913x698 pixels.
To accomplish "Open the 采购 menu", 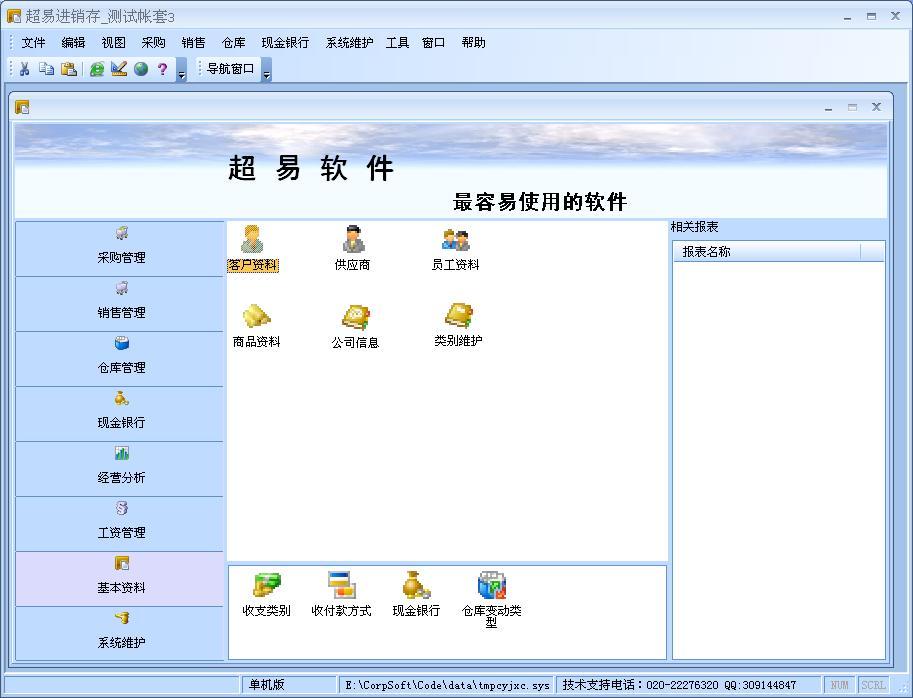I will pyautogui.click(x=153, y=42).
